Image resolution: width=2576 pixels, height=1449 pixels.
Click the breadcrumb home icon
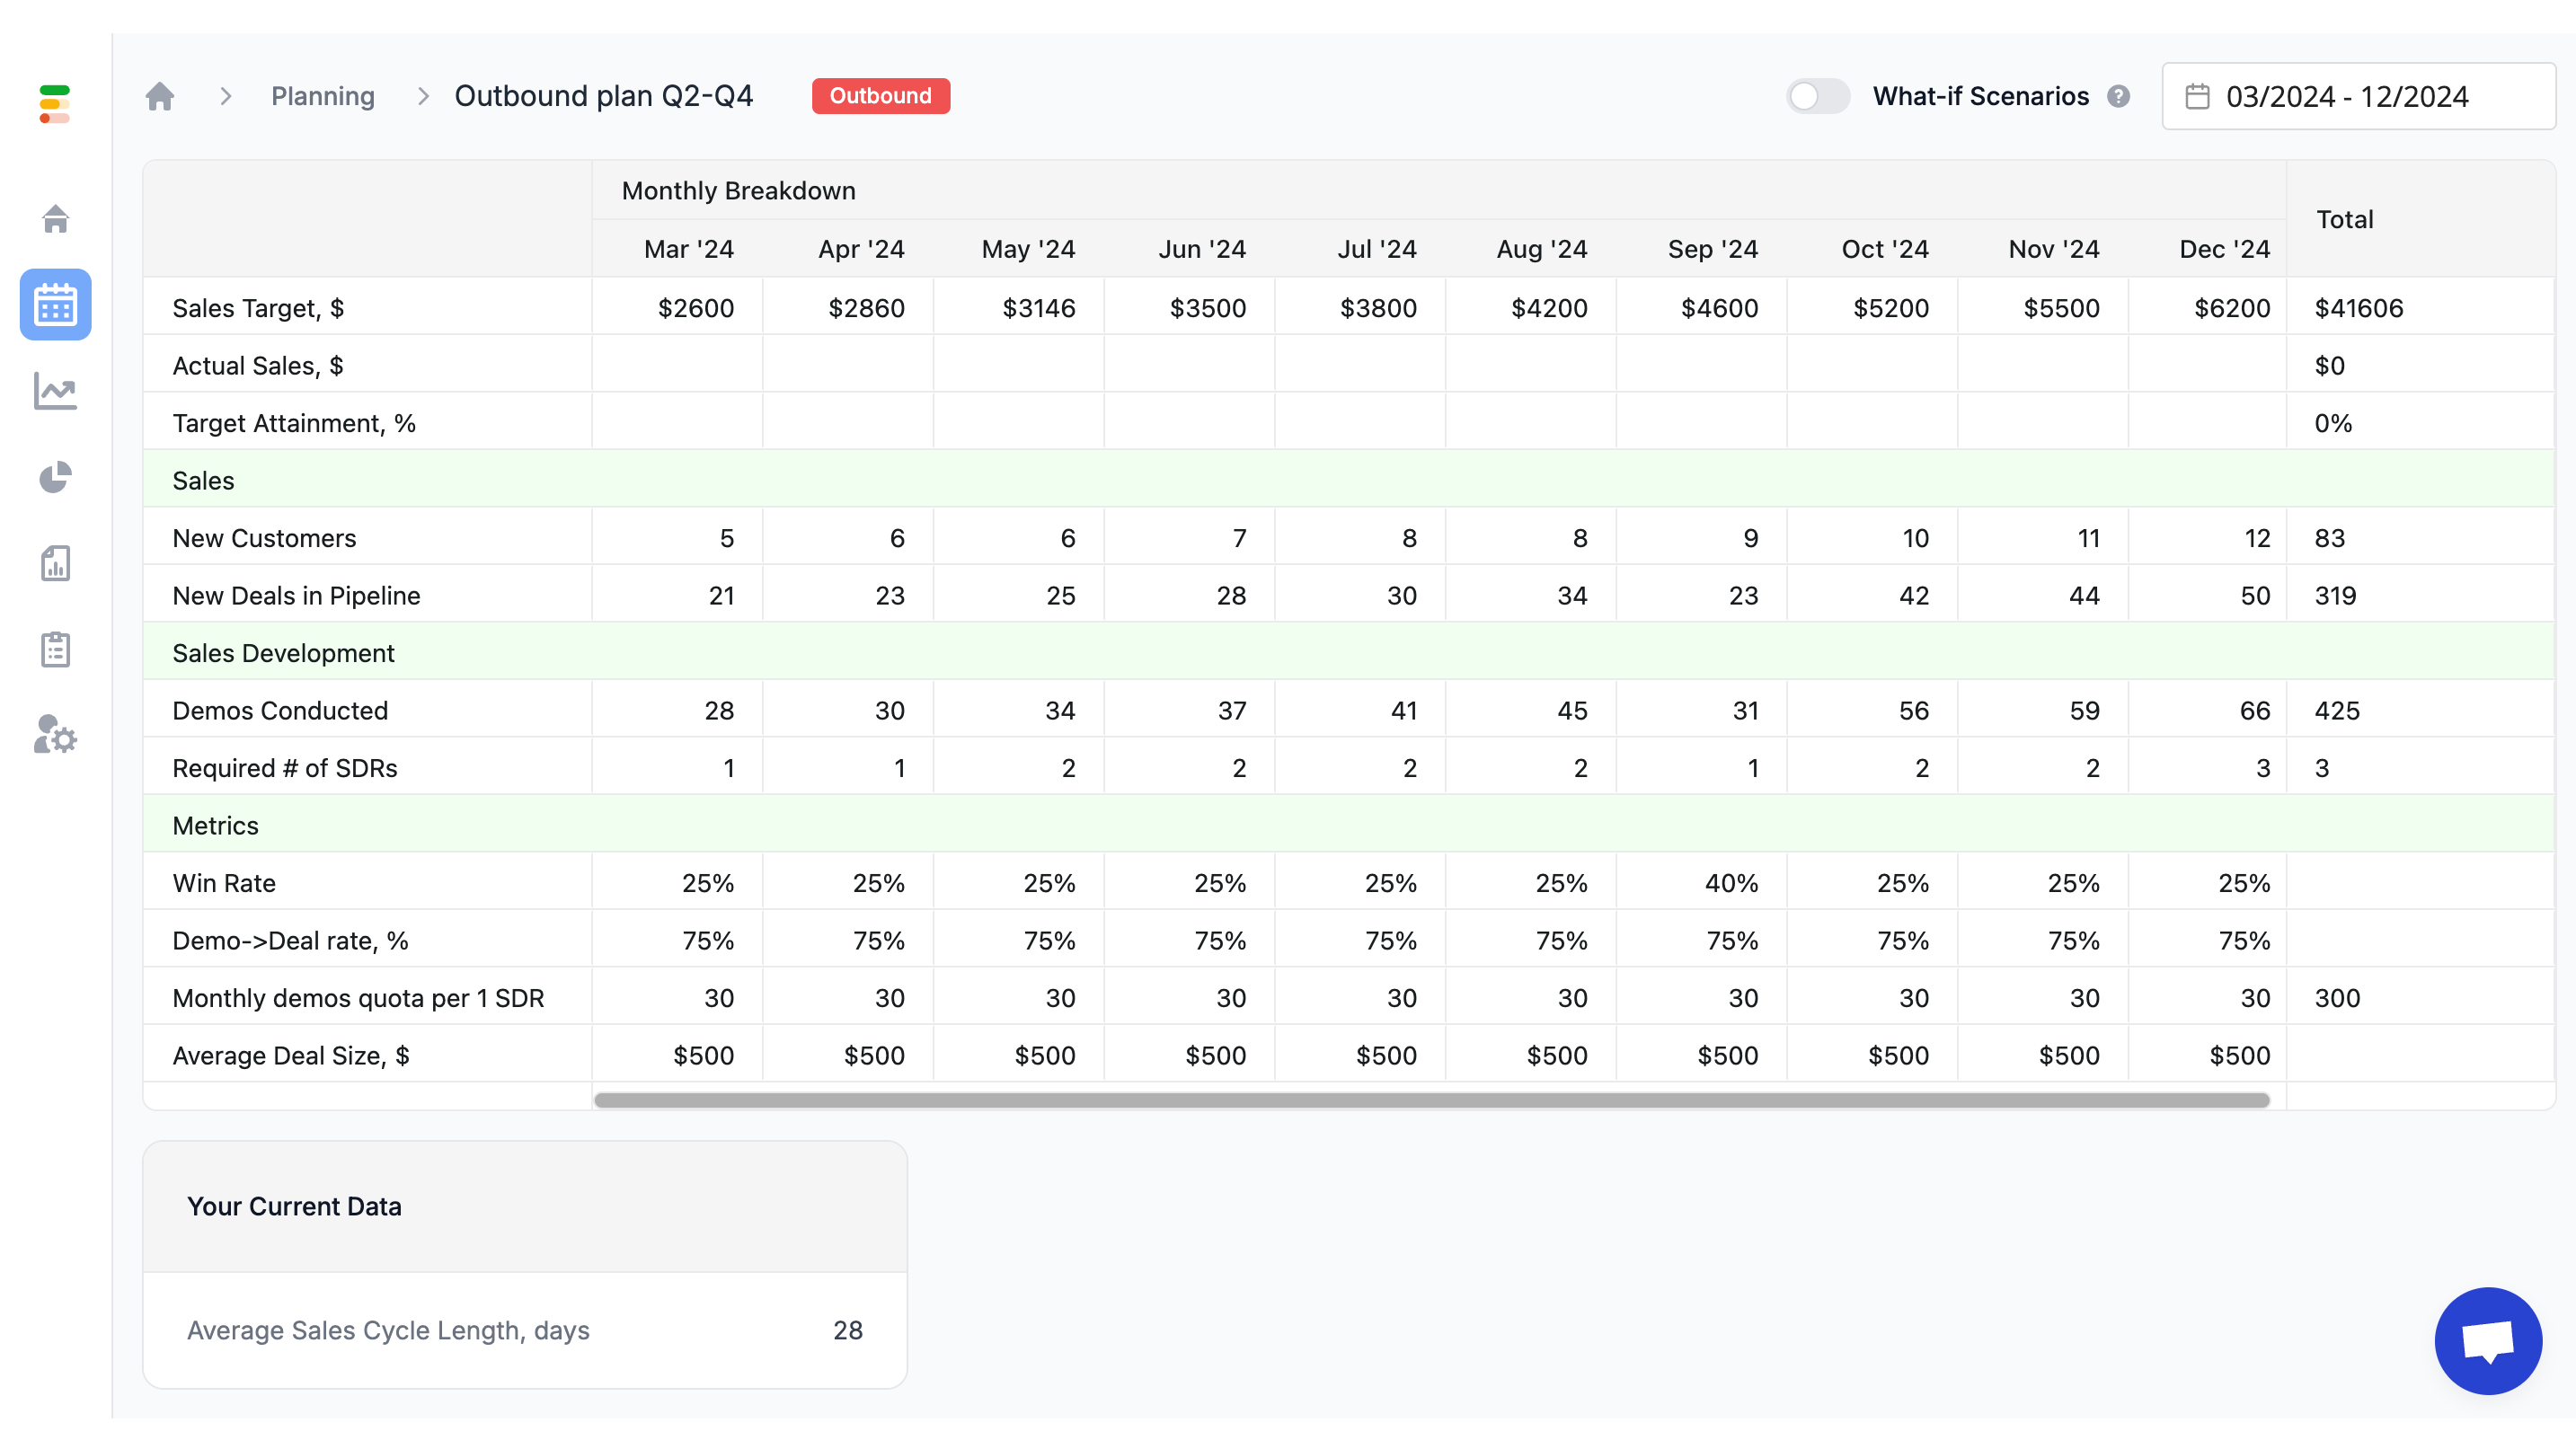[x=160, y=96]
